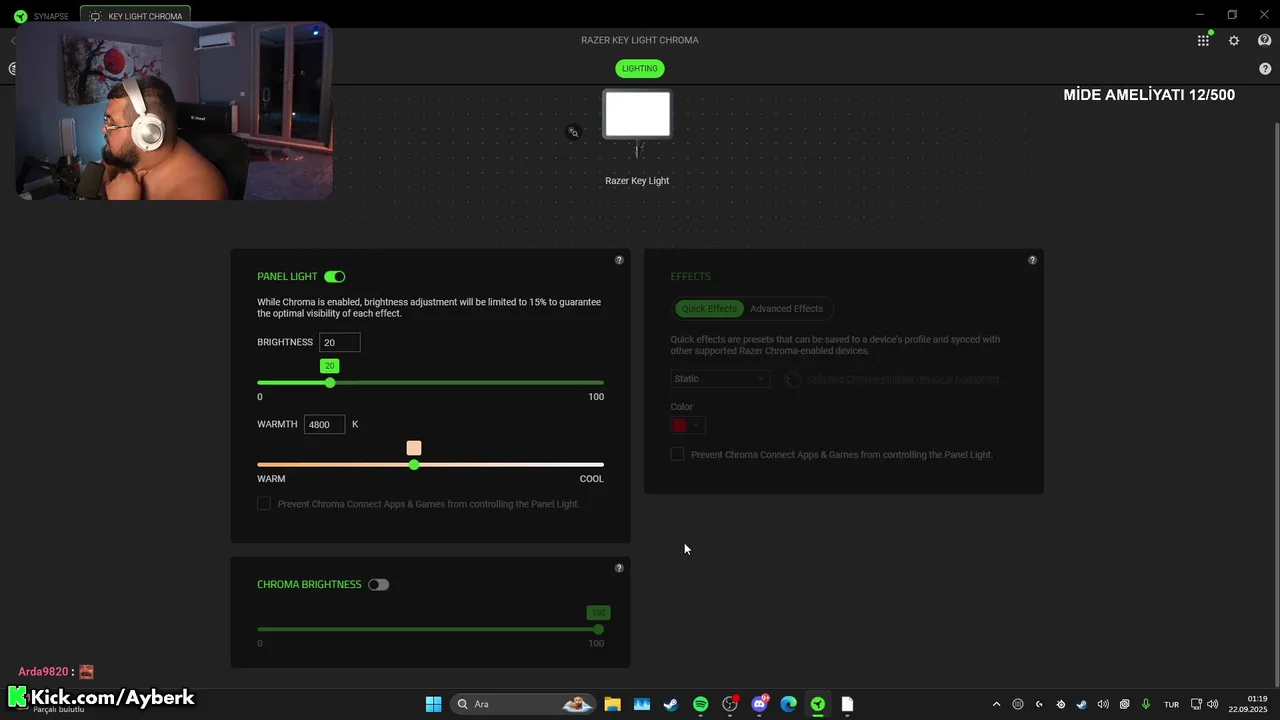
Task: Select the LIGHTING tab
Action: (x=640, y=68)
